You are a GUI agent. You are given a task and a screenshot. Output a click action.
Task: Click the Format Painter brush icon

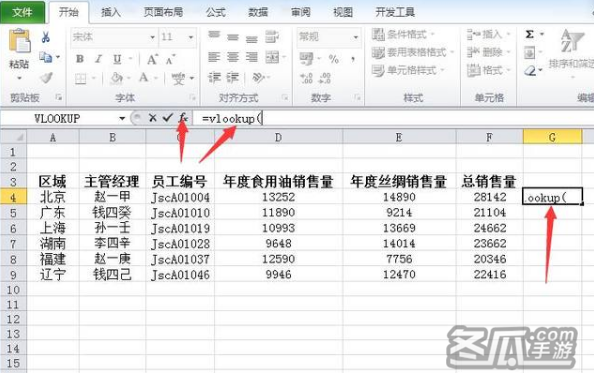click(46, 78)
